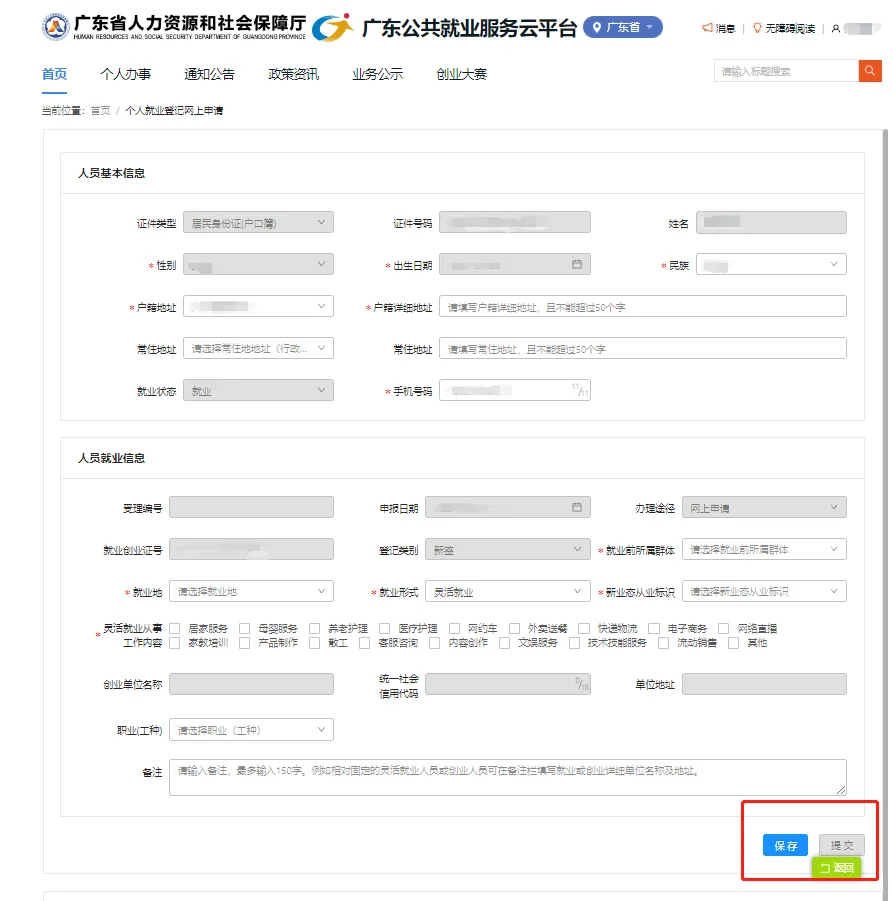Expand the 民族 dropdown
893x901 pixels.
771,264
